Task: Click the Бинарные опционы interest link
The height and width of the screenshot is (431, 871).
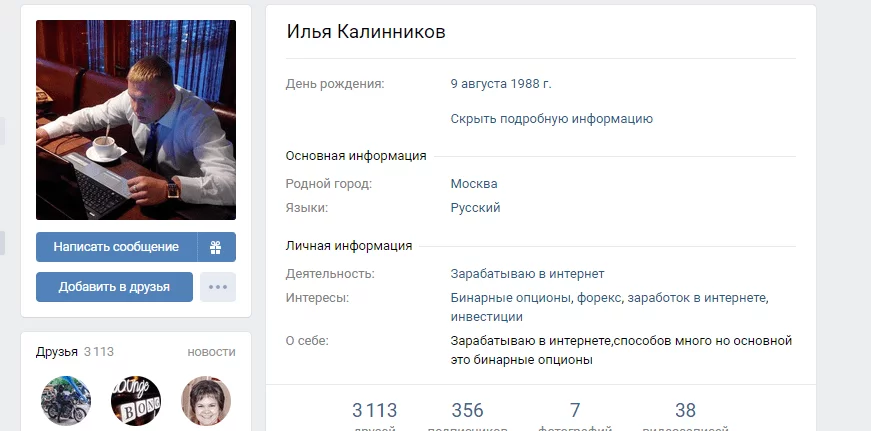Action: pos(510,298)
